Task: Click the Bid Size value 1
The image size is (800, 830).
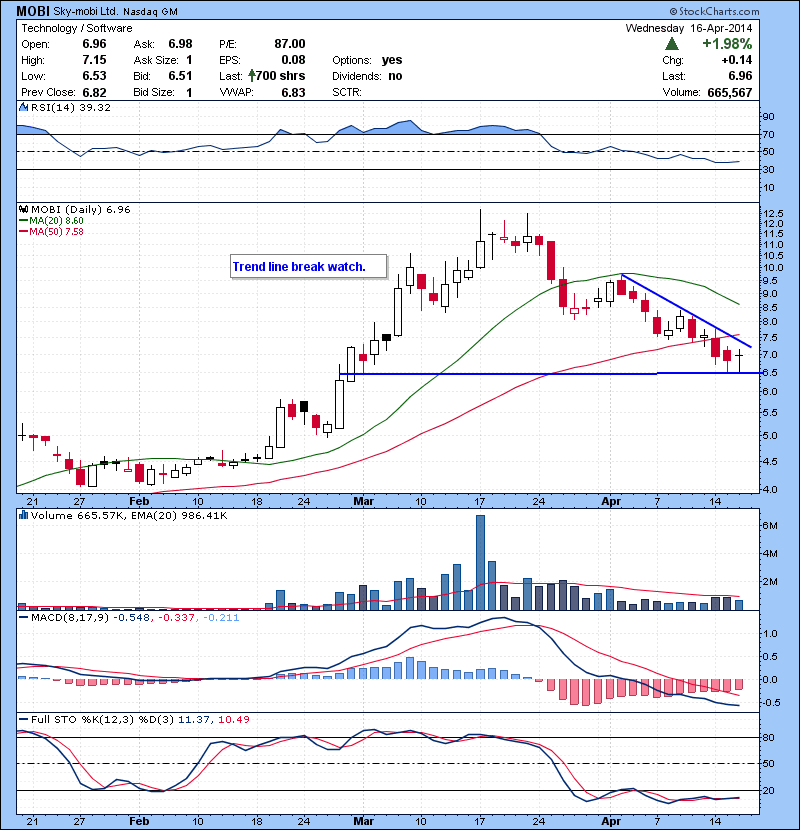Action: click(x=189, y=92)
